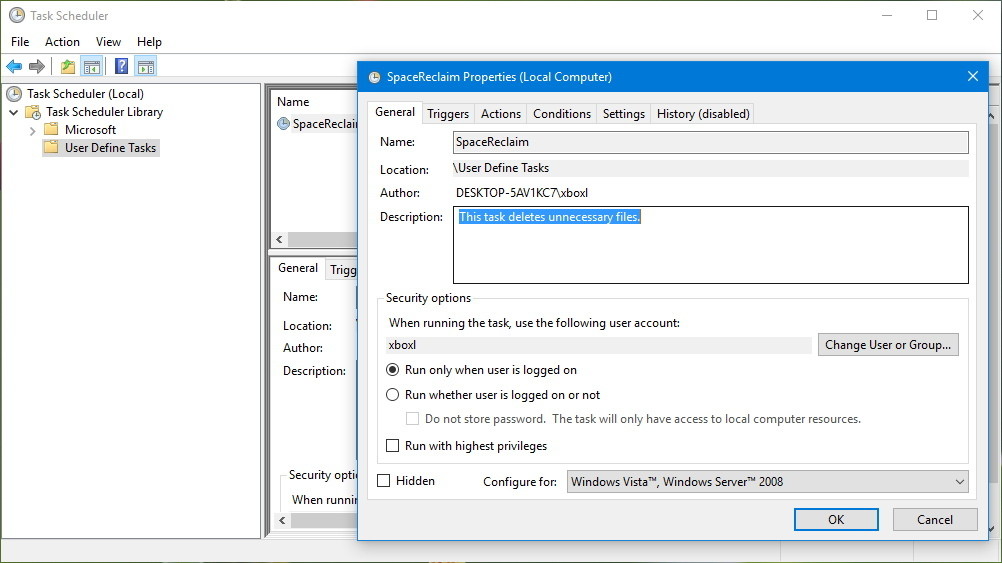Check the Hidden checkbox

[383, 481]
